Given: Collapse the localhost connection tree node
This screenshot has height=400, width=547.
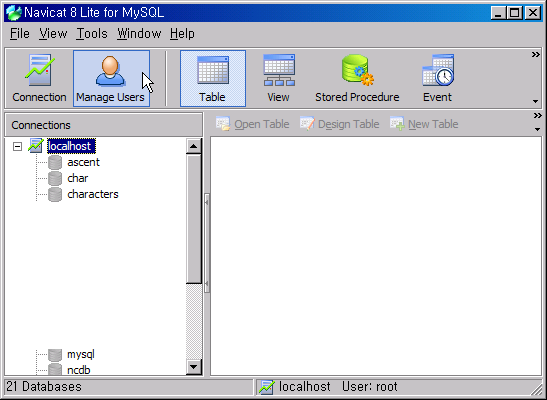Looking at the screenshot, I should (17, 146).
